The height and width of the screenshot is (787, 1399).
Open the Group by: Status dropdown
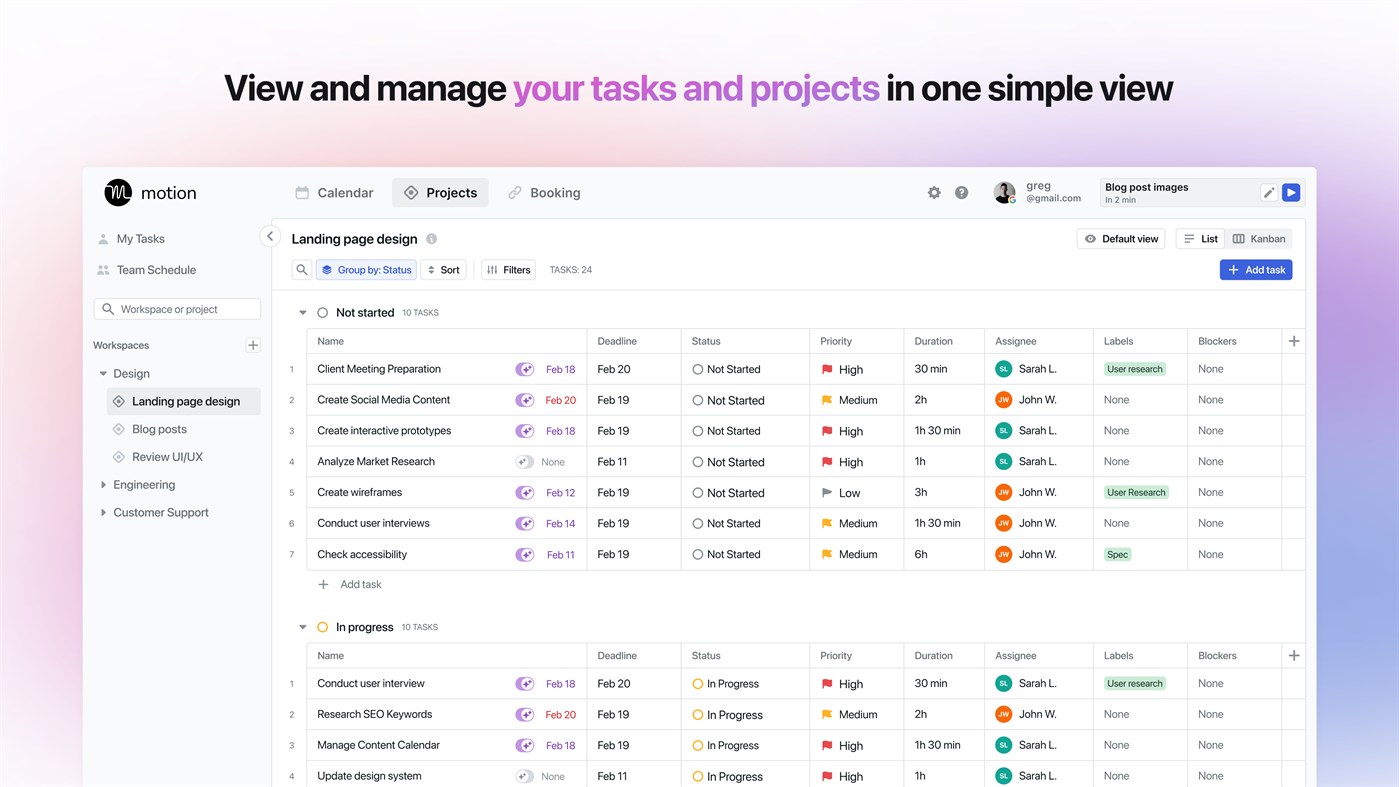tap(366, 269)
